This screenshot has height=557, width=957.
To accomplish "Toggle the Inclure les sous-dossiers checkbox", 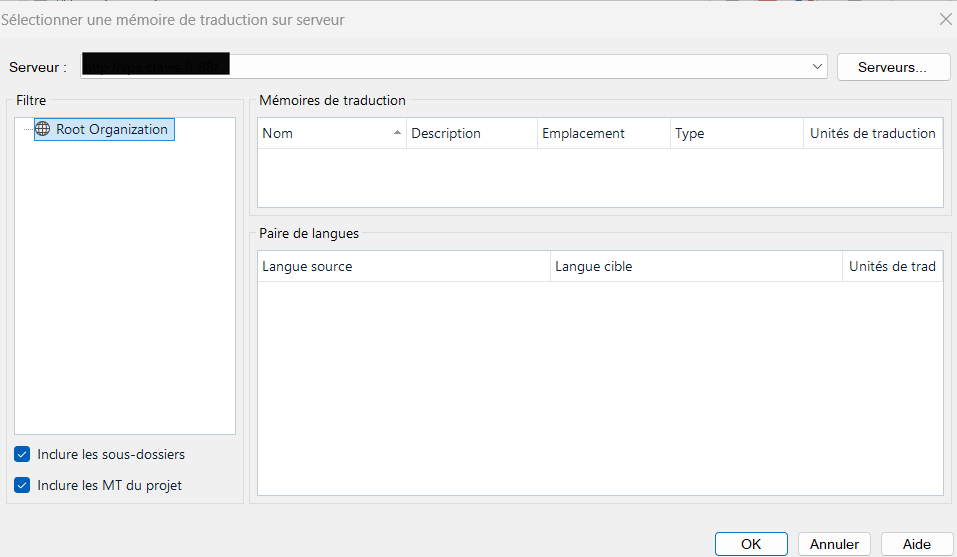I will tap(22, 454).
